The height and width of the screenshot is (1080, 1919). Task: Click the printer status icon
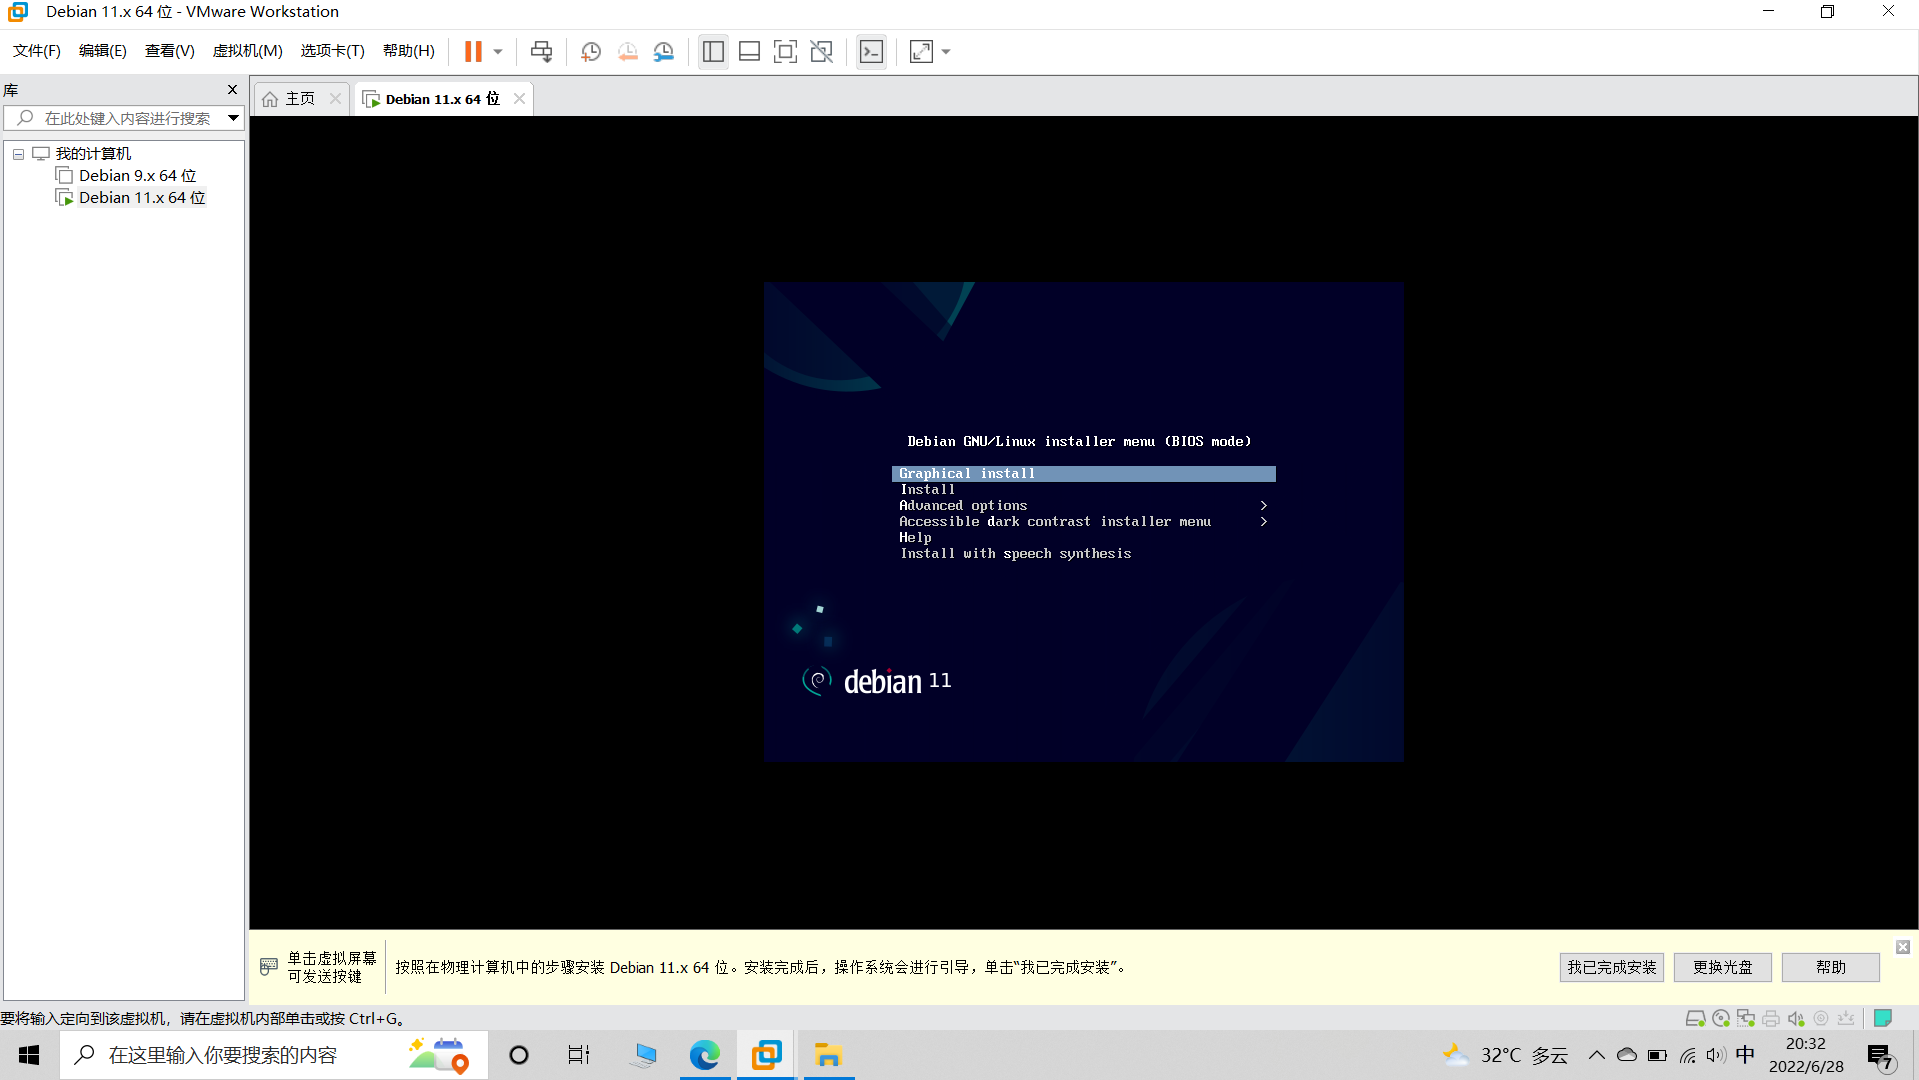point(1771,1018)
